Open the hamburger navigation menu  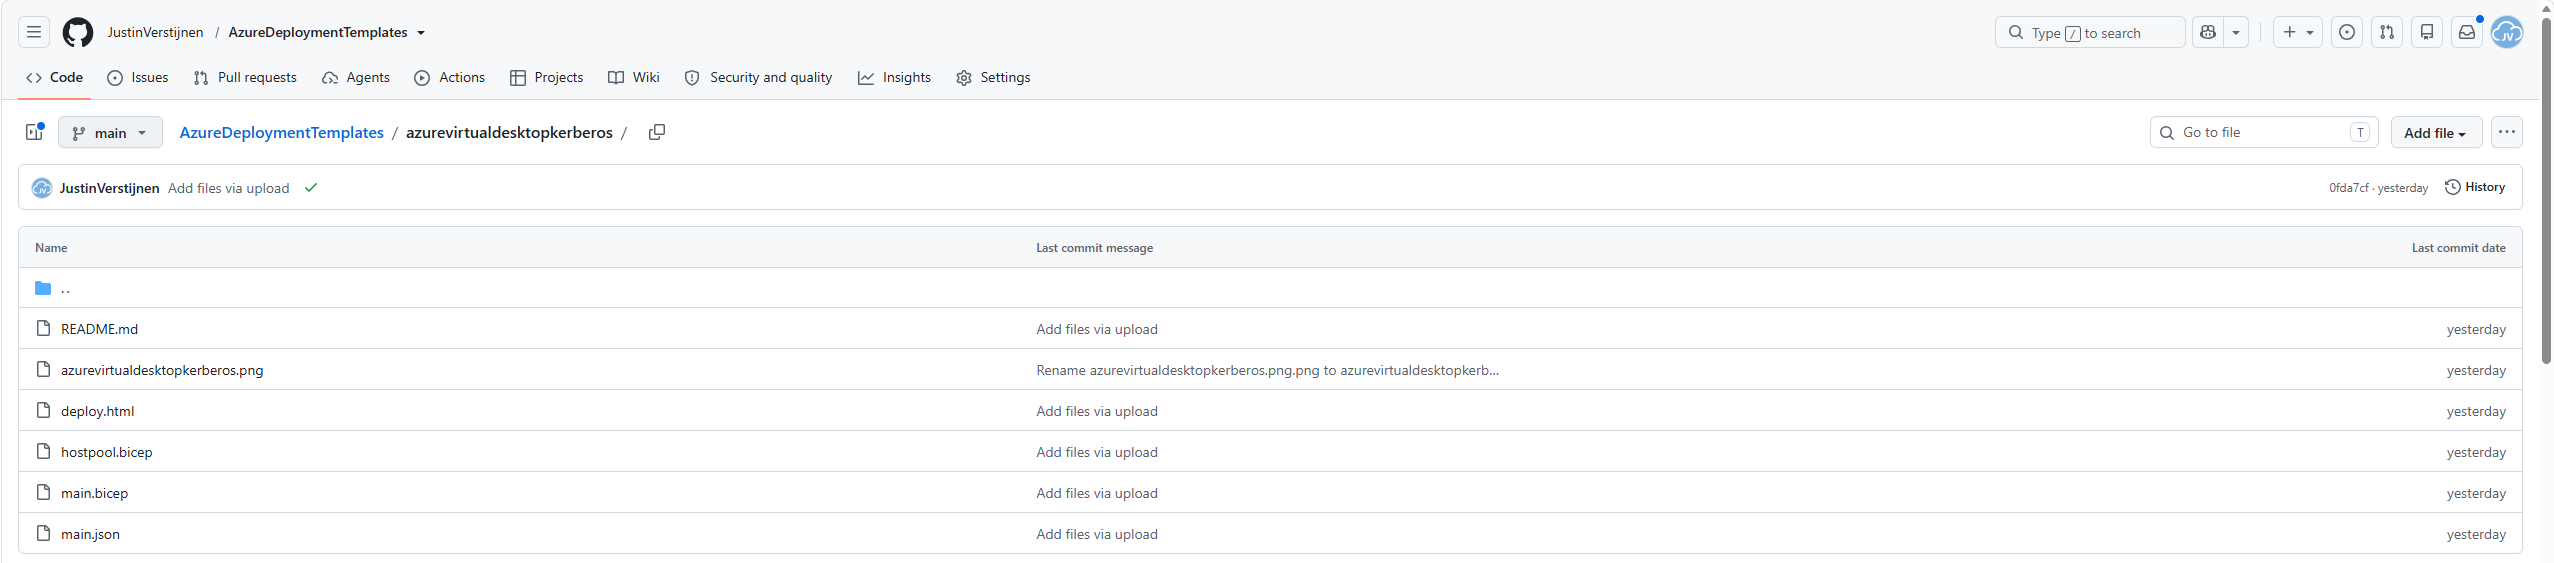click(x=34, y=32)
